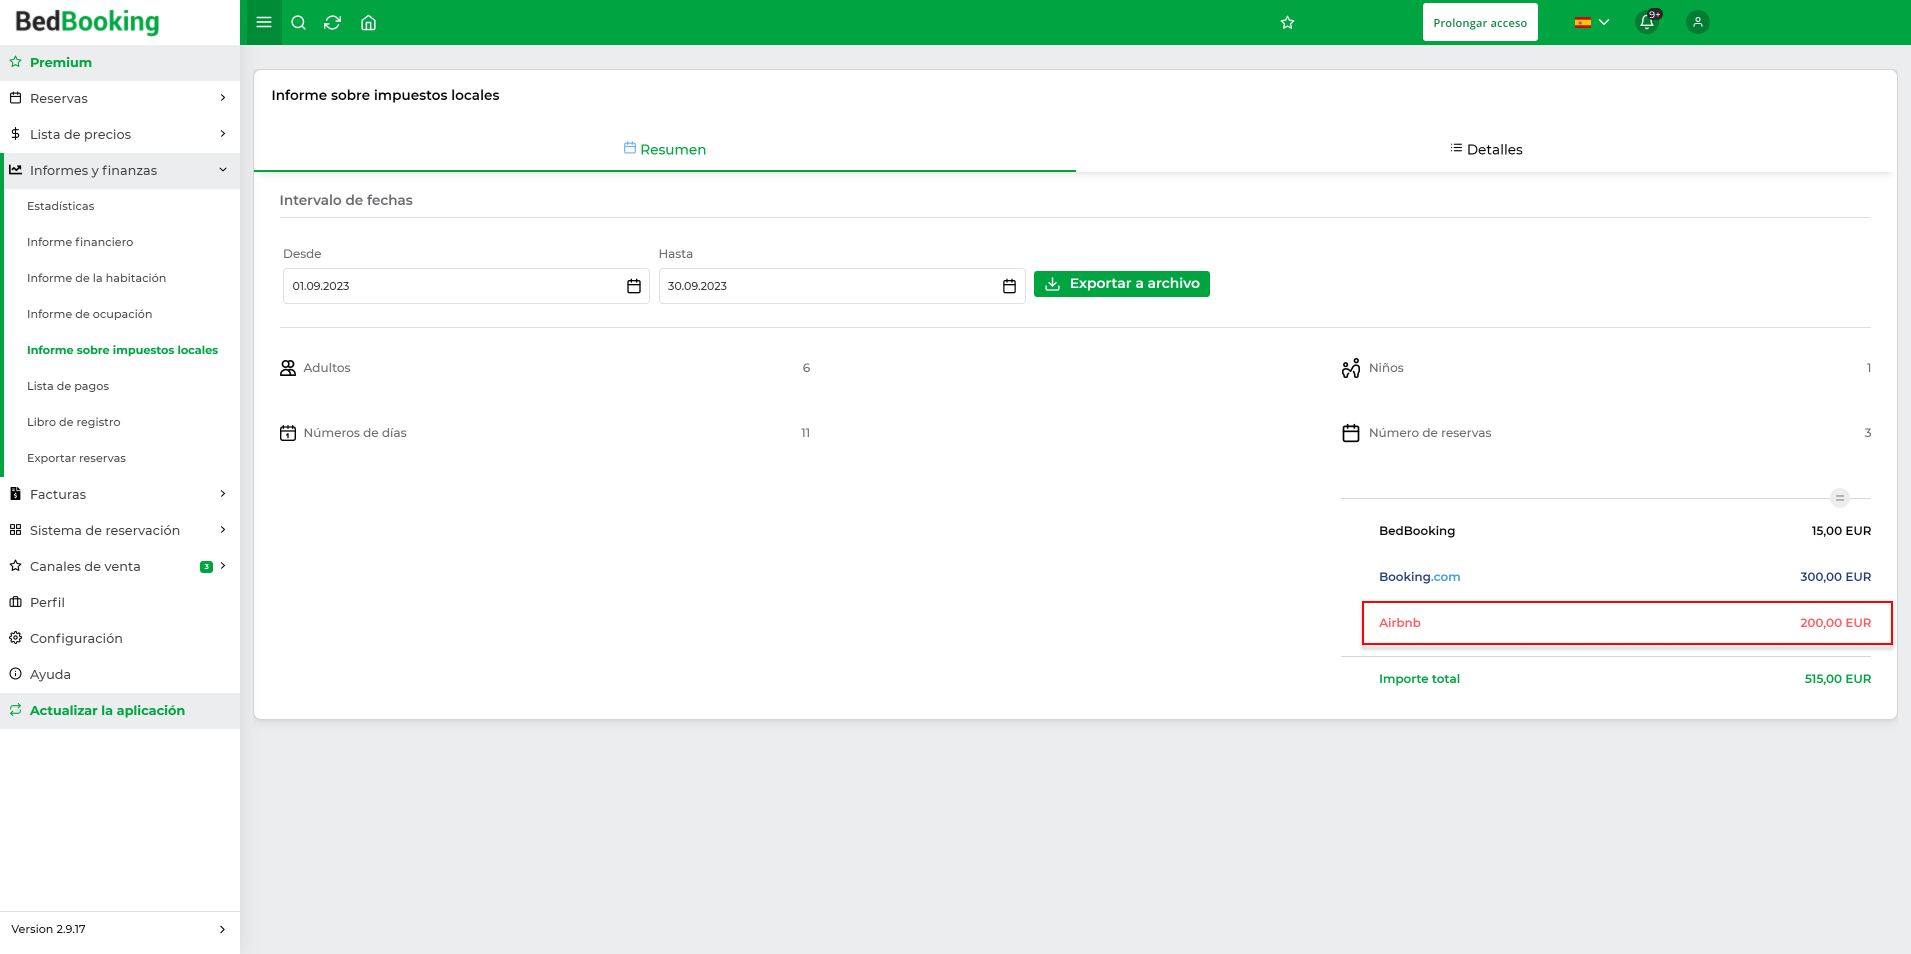Viewport: 1911px width, 954px height.
Task: Open the search magnifier icon
Action: (298, 22)
